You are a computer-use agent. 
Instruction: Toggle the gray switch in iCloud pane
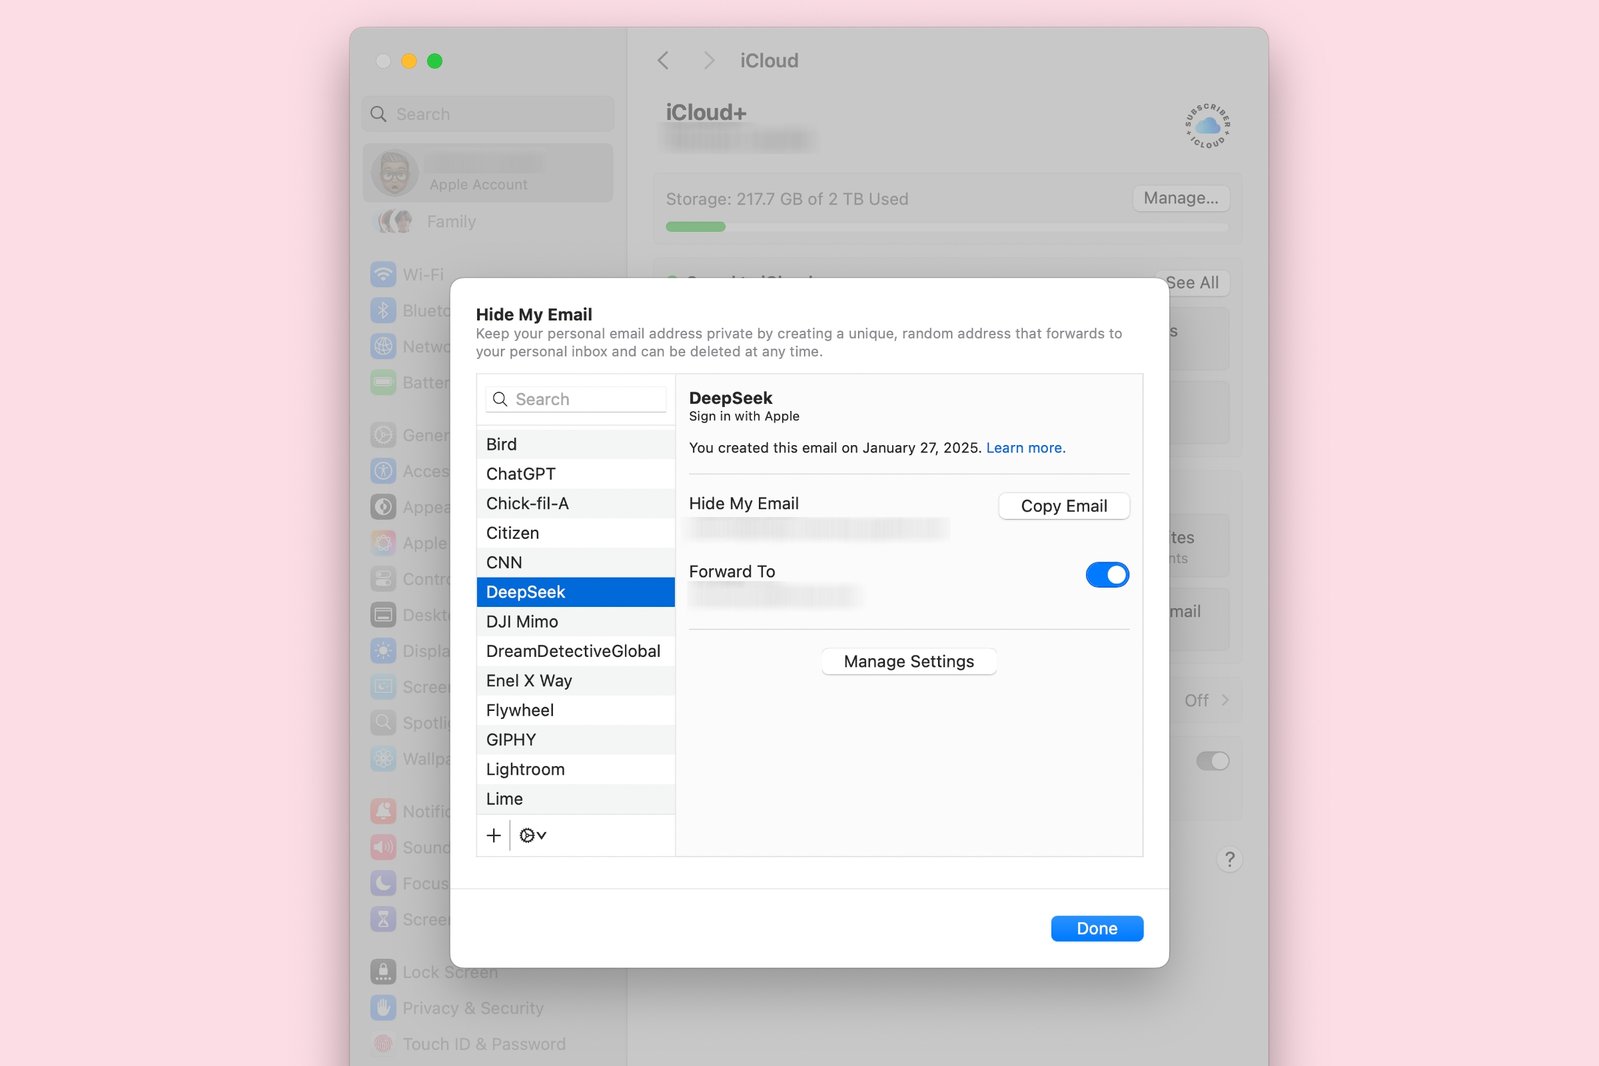[x=1212, y=761]
